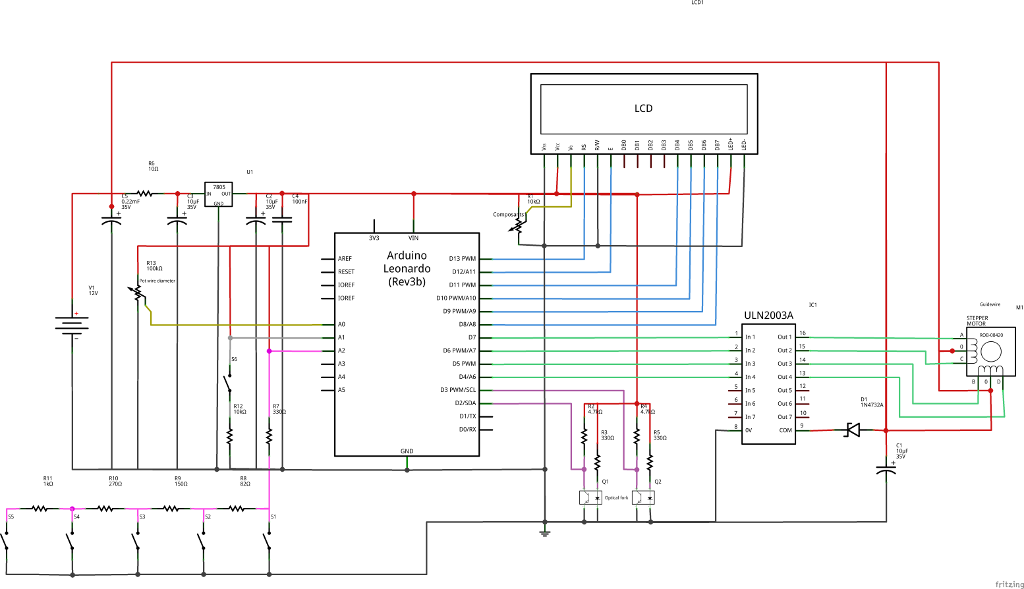Select the S5 switch in the bottom row
1024x589 pixels.
pos(6,541)
